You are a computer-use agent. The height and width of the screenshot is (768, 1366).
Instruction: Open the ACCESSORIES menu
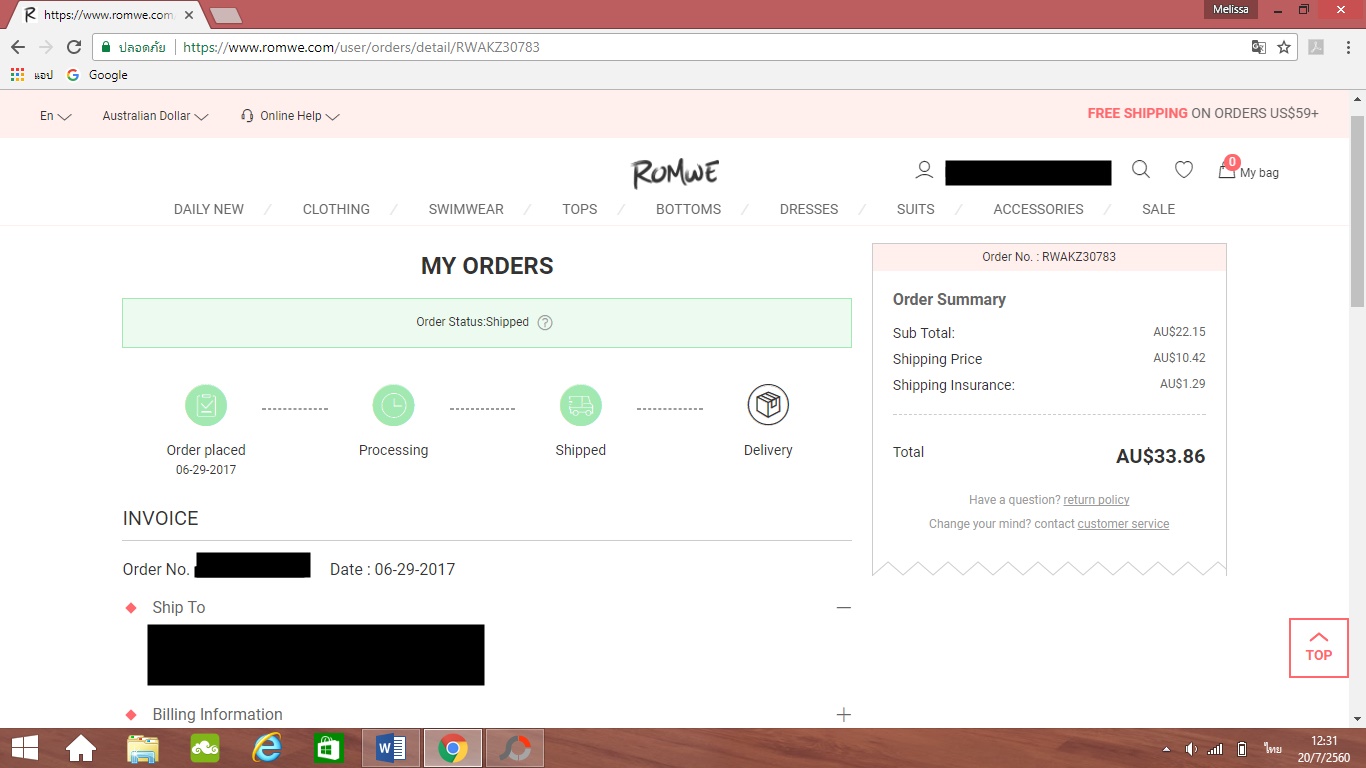click(x=1039, y=209)
